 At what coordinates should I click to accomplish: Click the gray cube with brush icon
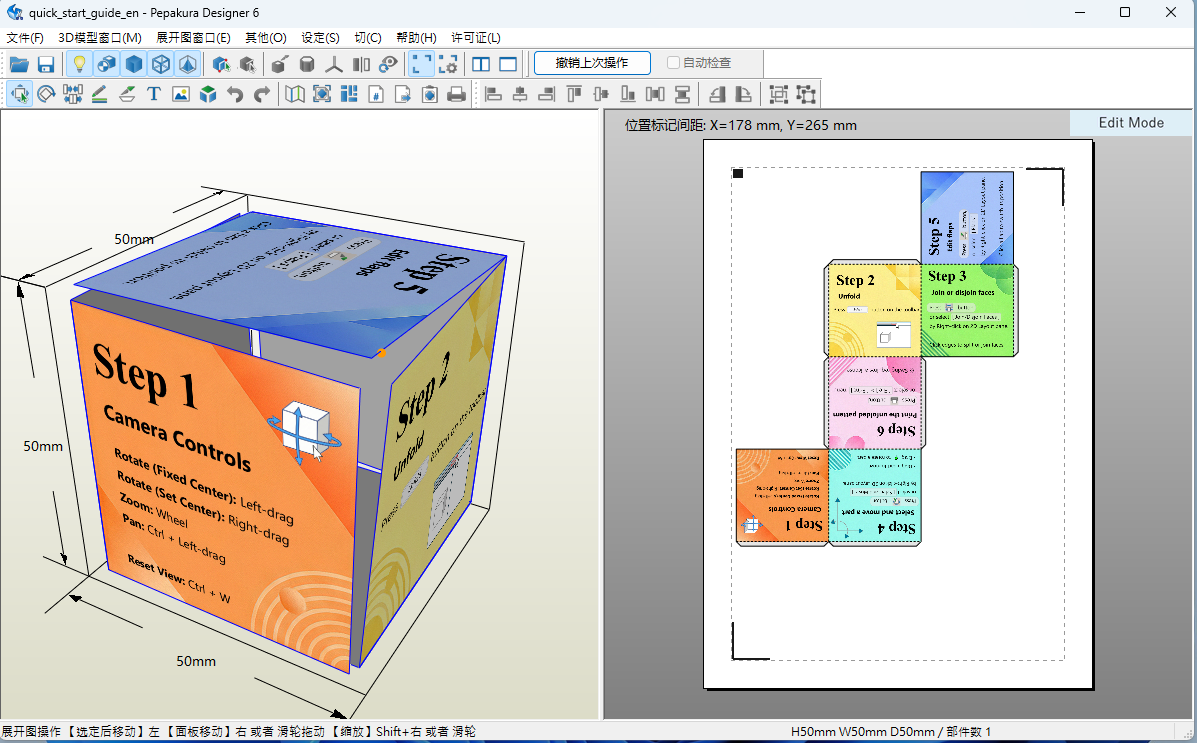279,64
